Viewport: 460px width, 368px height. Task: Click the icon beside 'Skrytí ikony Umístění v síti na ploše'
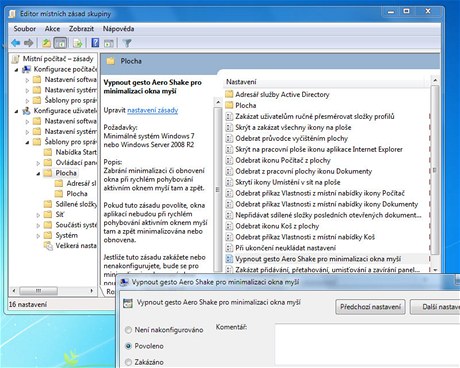pyautogui.click(x=229, y=182)
